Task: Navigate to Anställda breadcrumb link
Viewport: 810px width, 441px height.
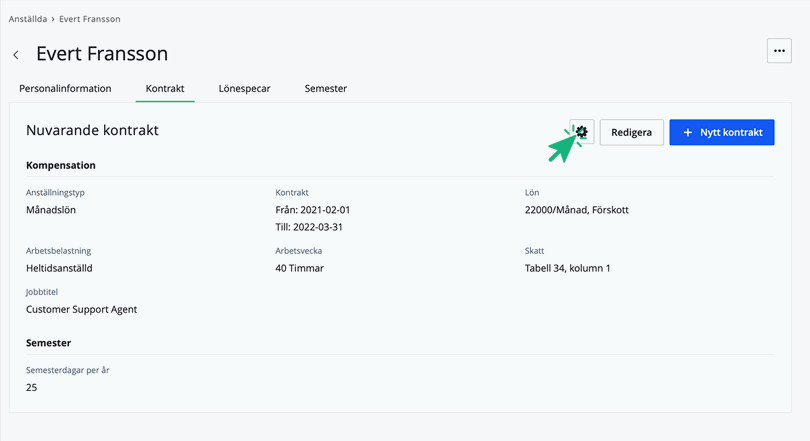Action: (x=28, y=19)
